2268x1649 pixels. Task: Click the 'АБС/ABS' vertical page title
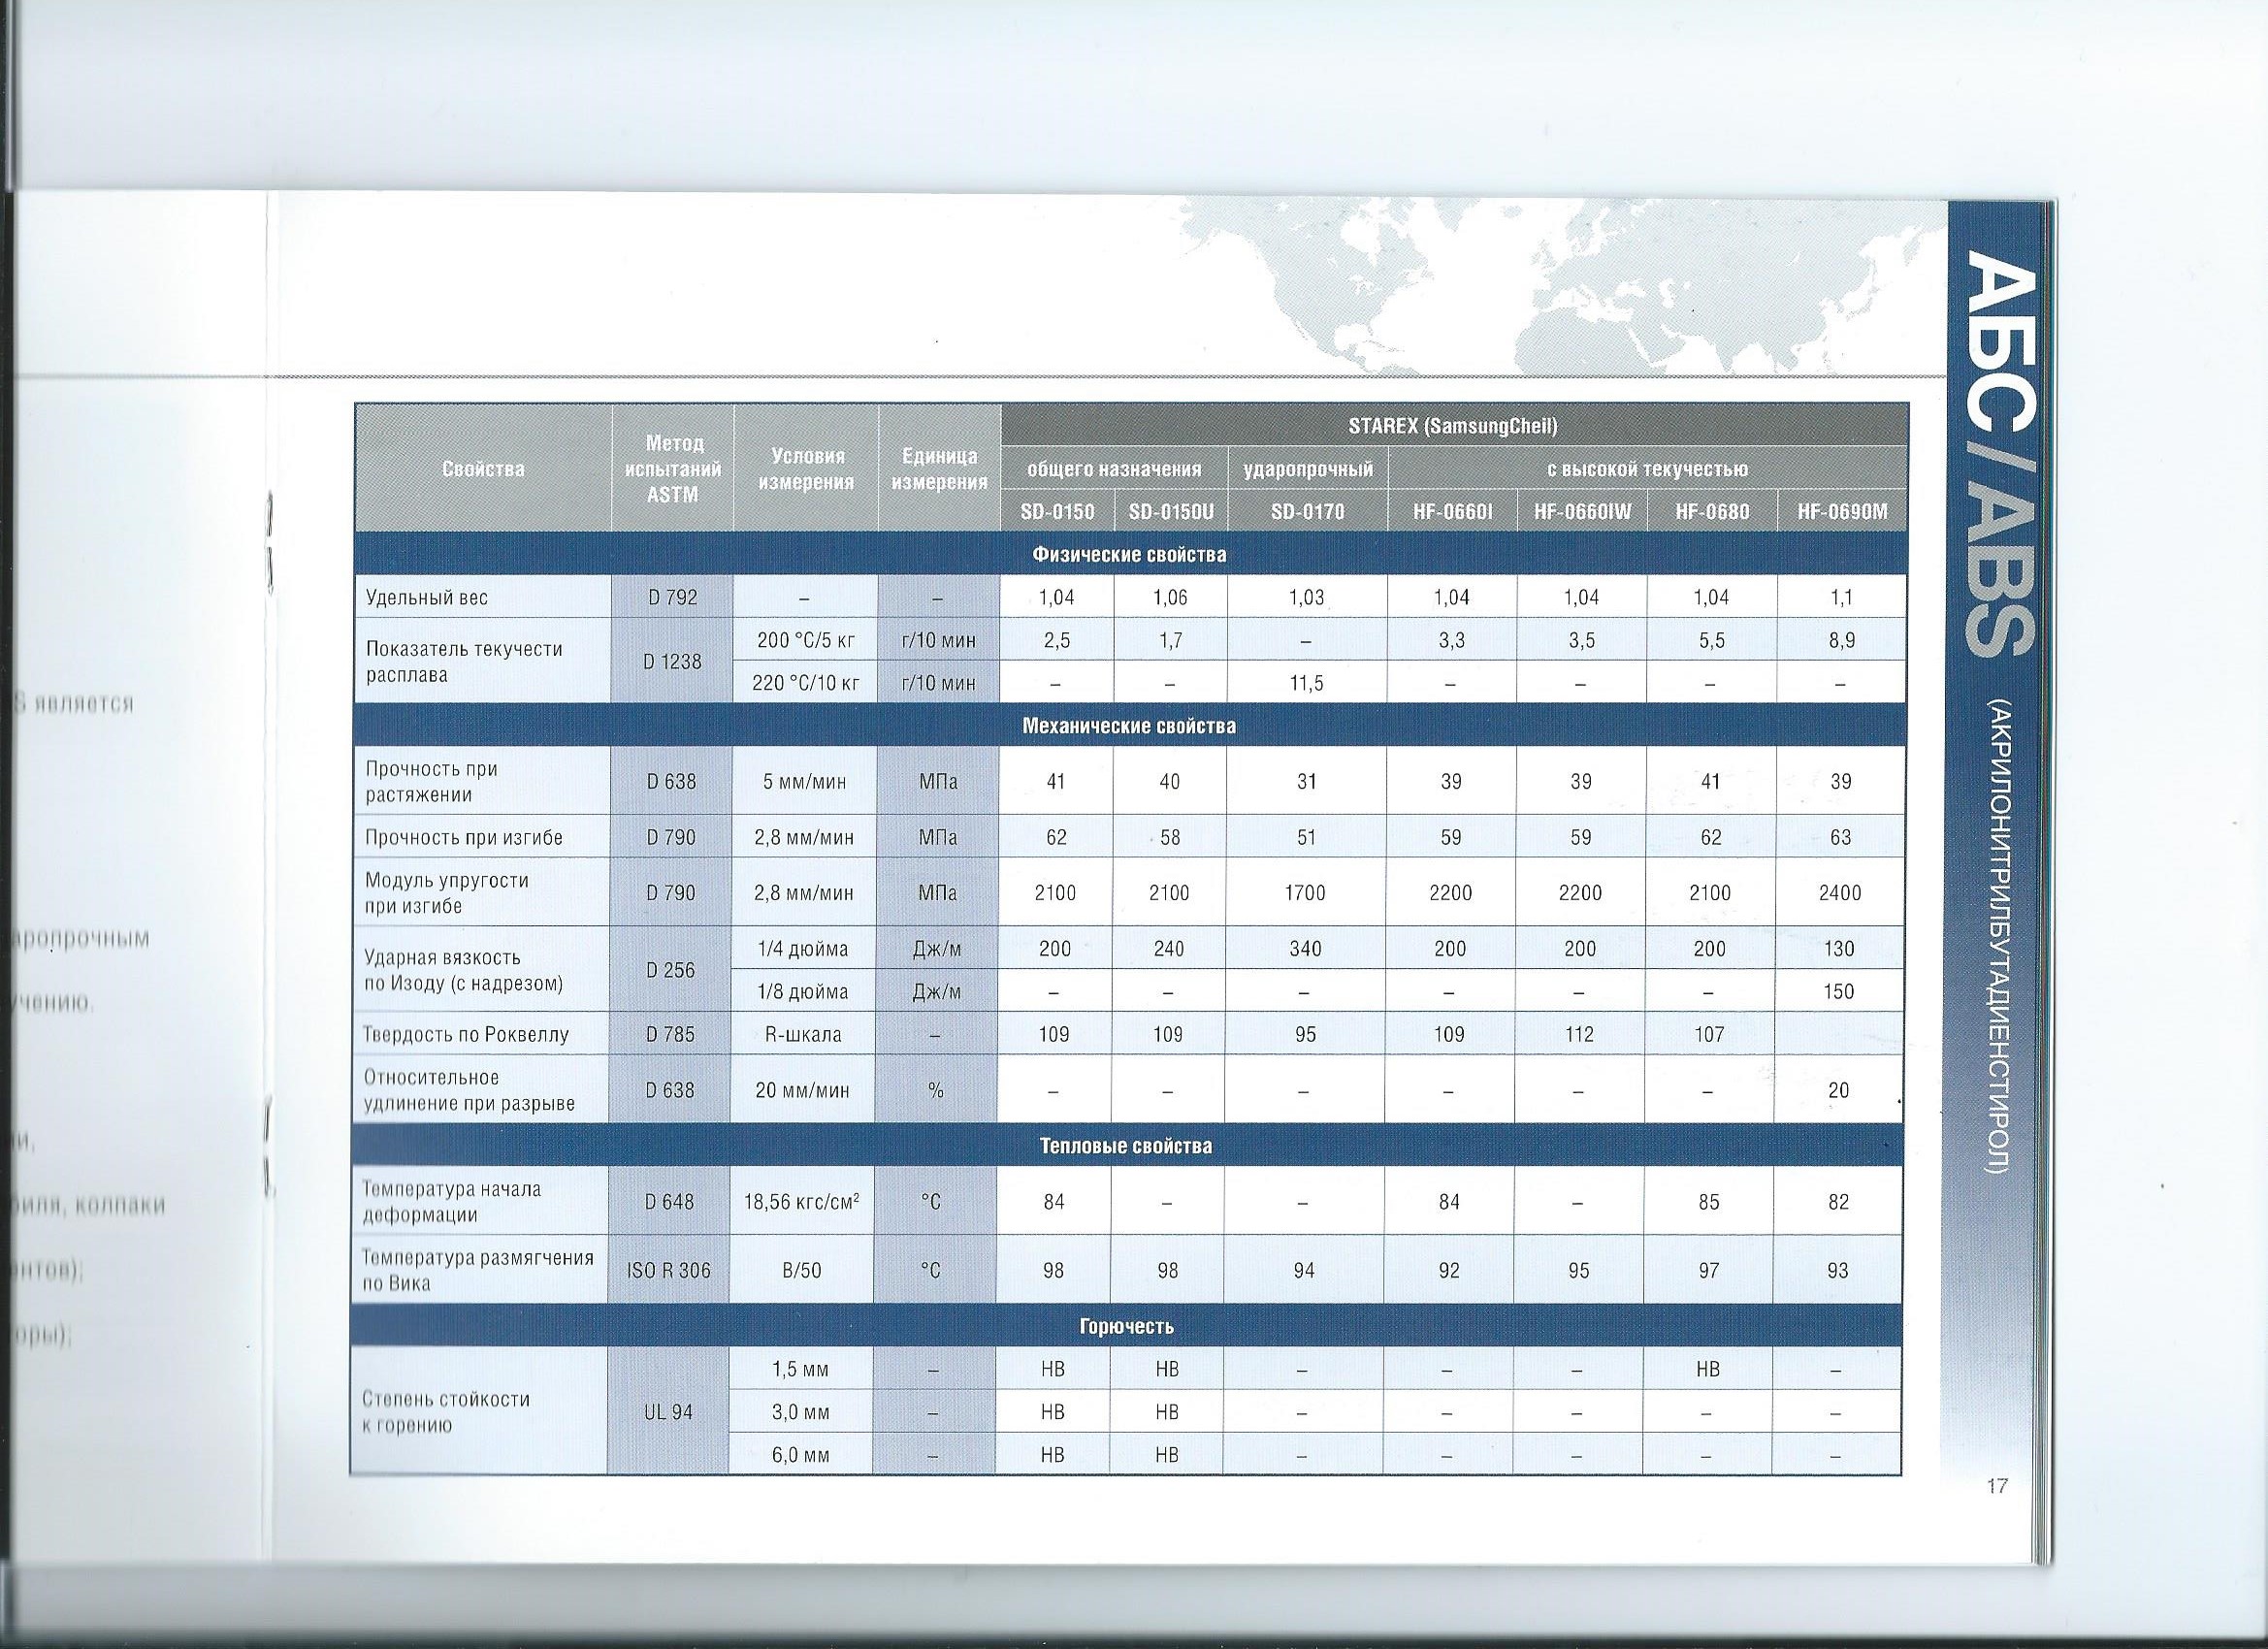coord(1999,452)
